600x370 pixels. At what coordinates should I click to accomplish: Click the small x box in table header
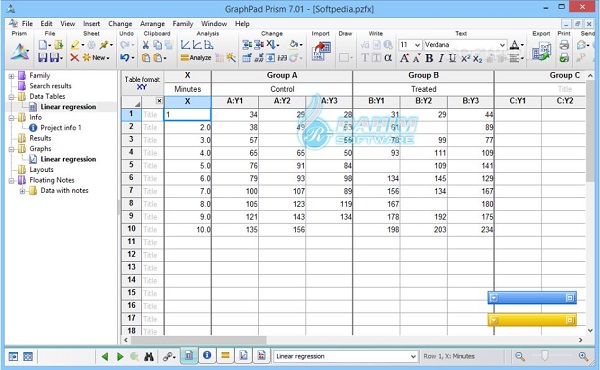pyautogui.click(x=159, y=101)
